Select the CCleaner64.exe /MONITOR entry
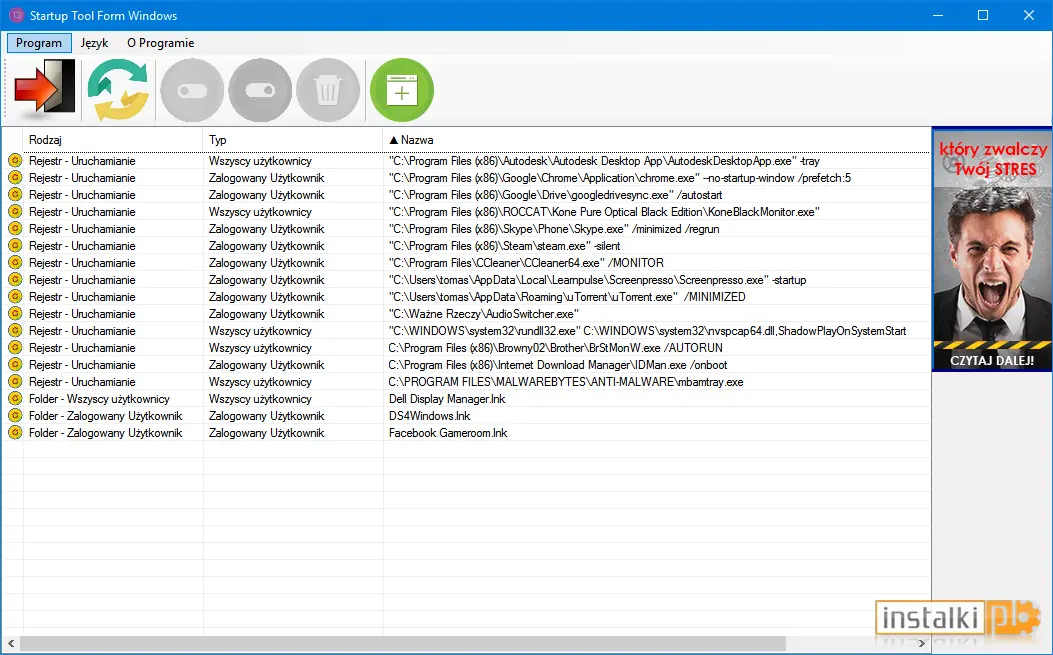The height and width of the screenshot is (655, 1053). click(x=526, y=263)
